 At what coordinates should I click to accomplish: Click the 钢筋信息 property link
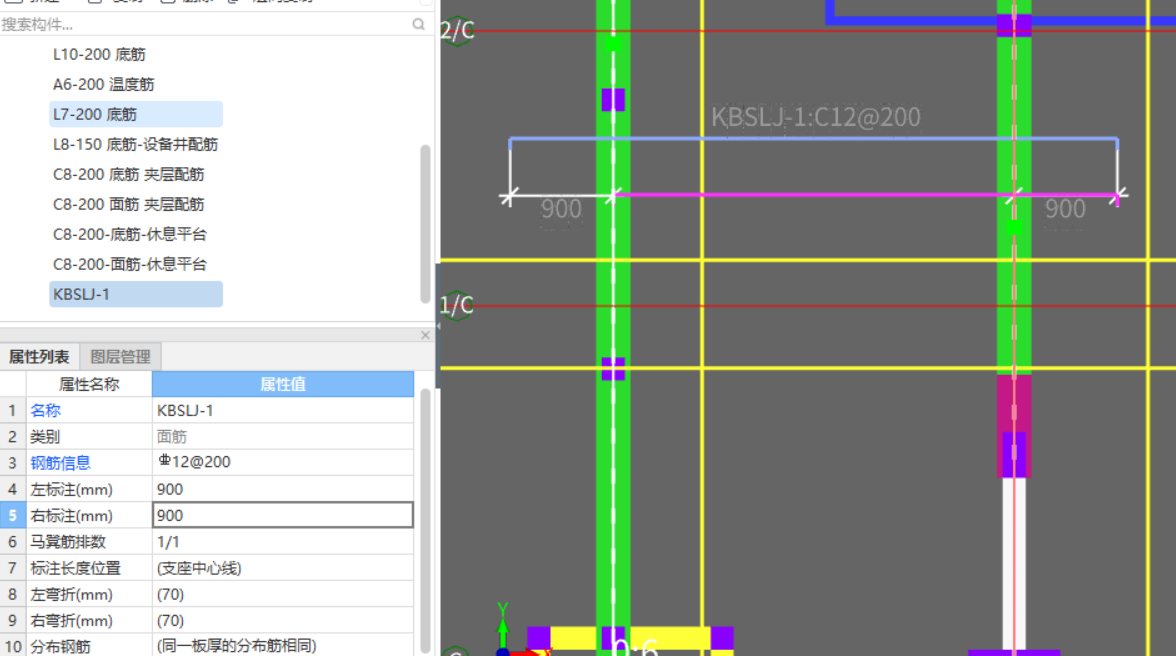(60, 463)
